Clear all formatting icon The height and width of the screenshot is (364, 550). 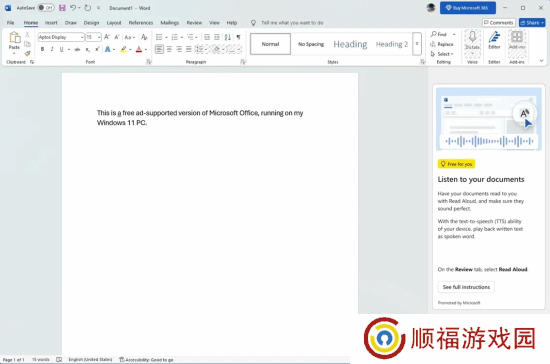(x=144, y=37)
